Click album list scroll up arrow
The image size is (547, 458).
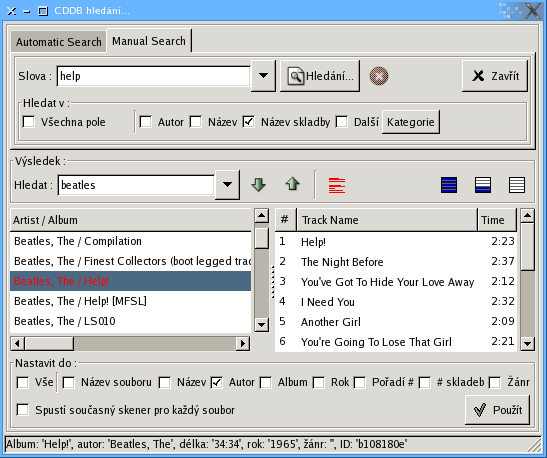[x=262, y=216]
